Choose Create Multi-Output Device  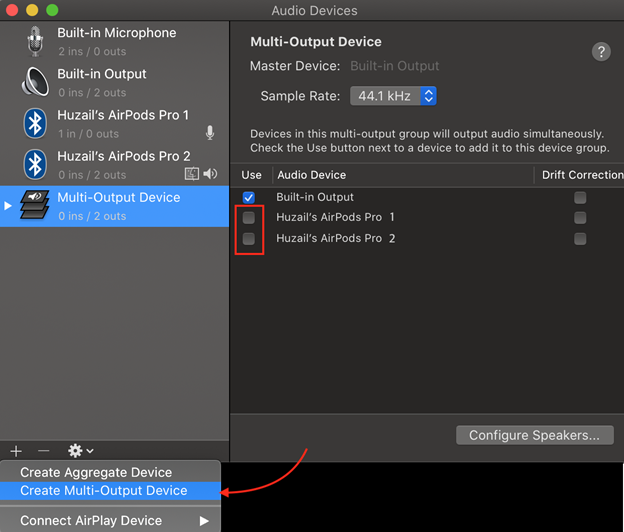tap(110, 491)
